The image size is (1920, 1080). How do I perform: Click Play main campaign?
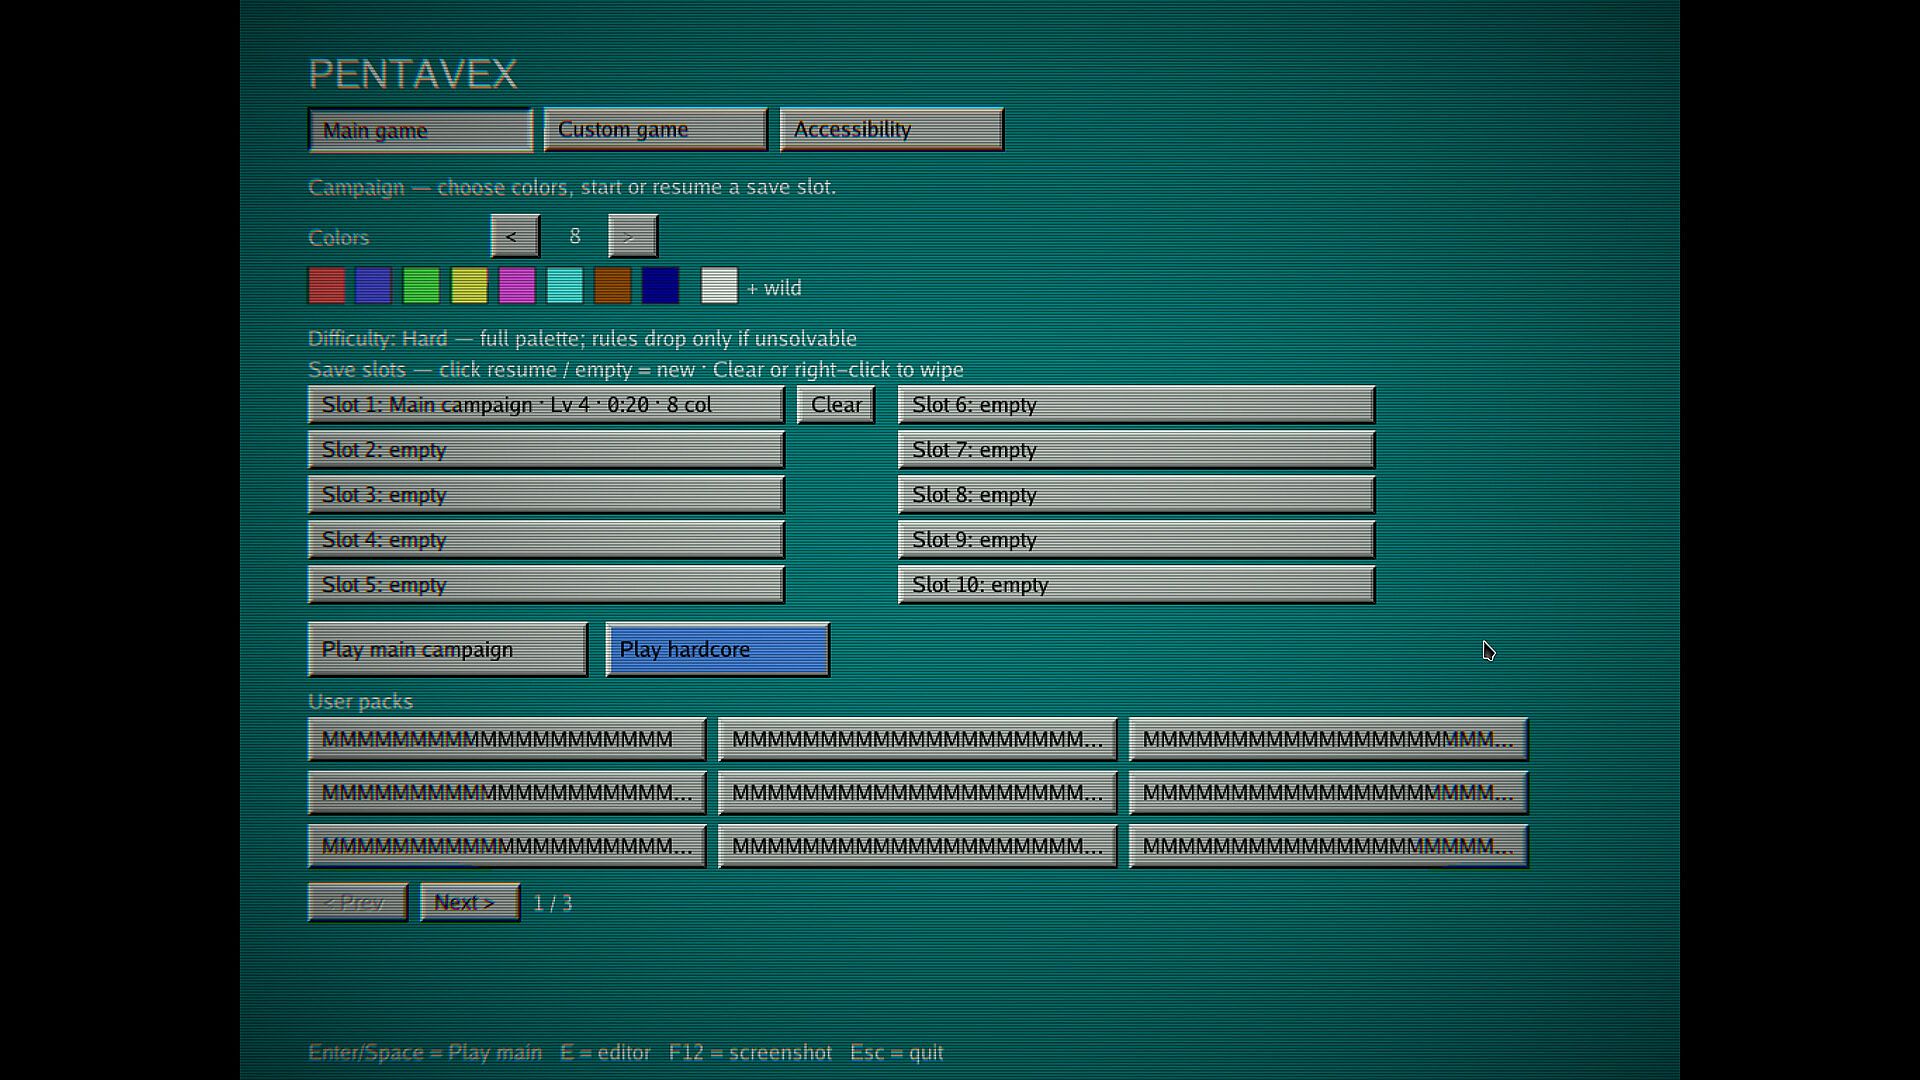click(x=447, y=650)
